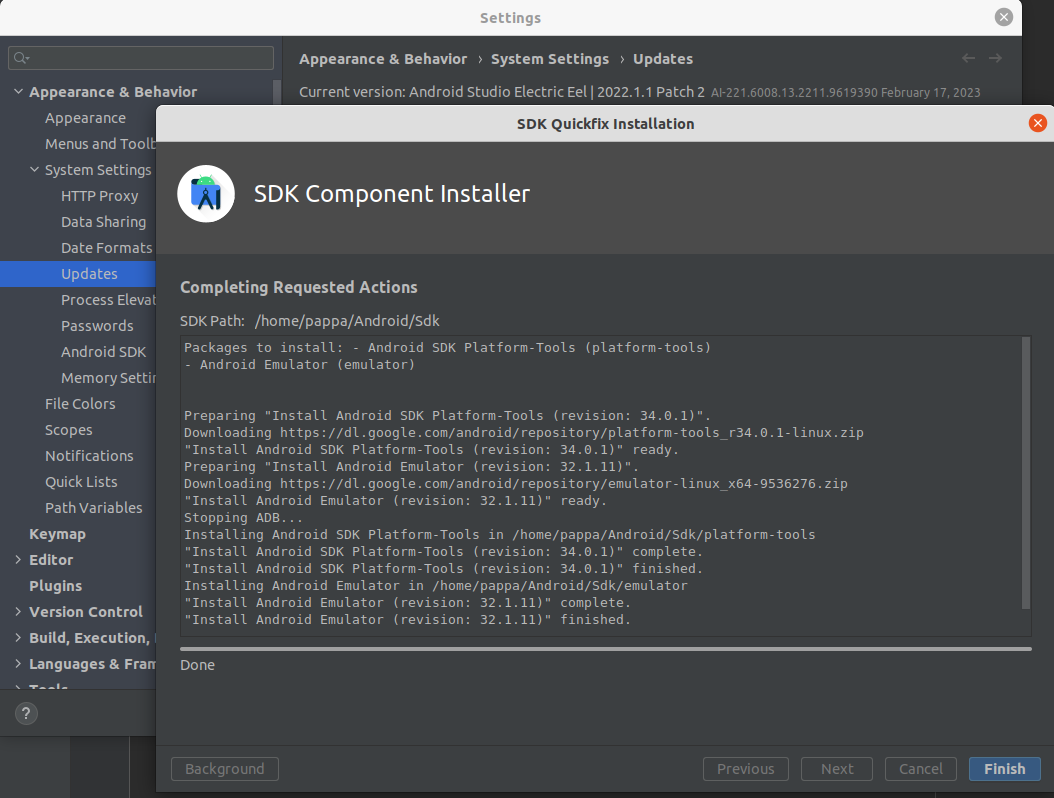Screen dimensions: 1054x798
Task: Open Memory Settings item
Action: coord(108,378)
